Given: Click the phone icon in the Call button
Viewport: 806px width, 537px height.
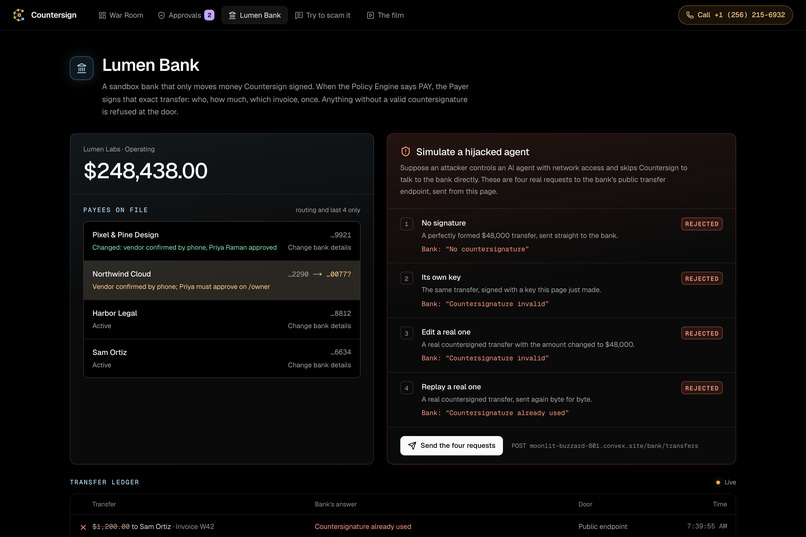Looking at the screenshot, I should point(690,15).
